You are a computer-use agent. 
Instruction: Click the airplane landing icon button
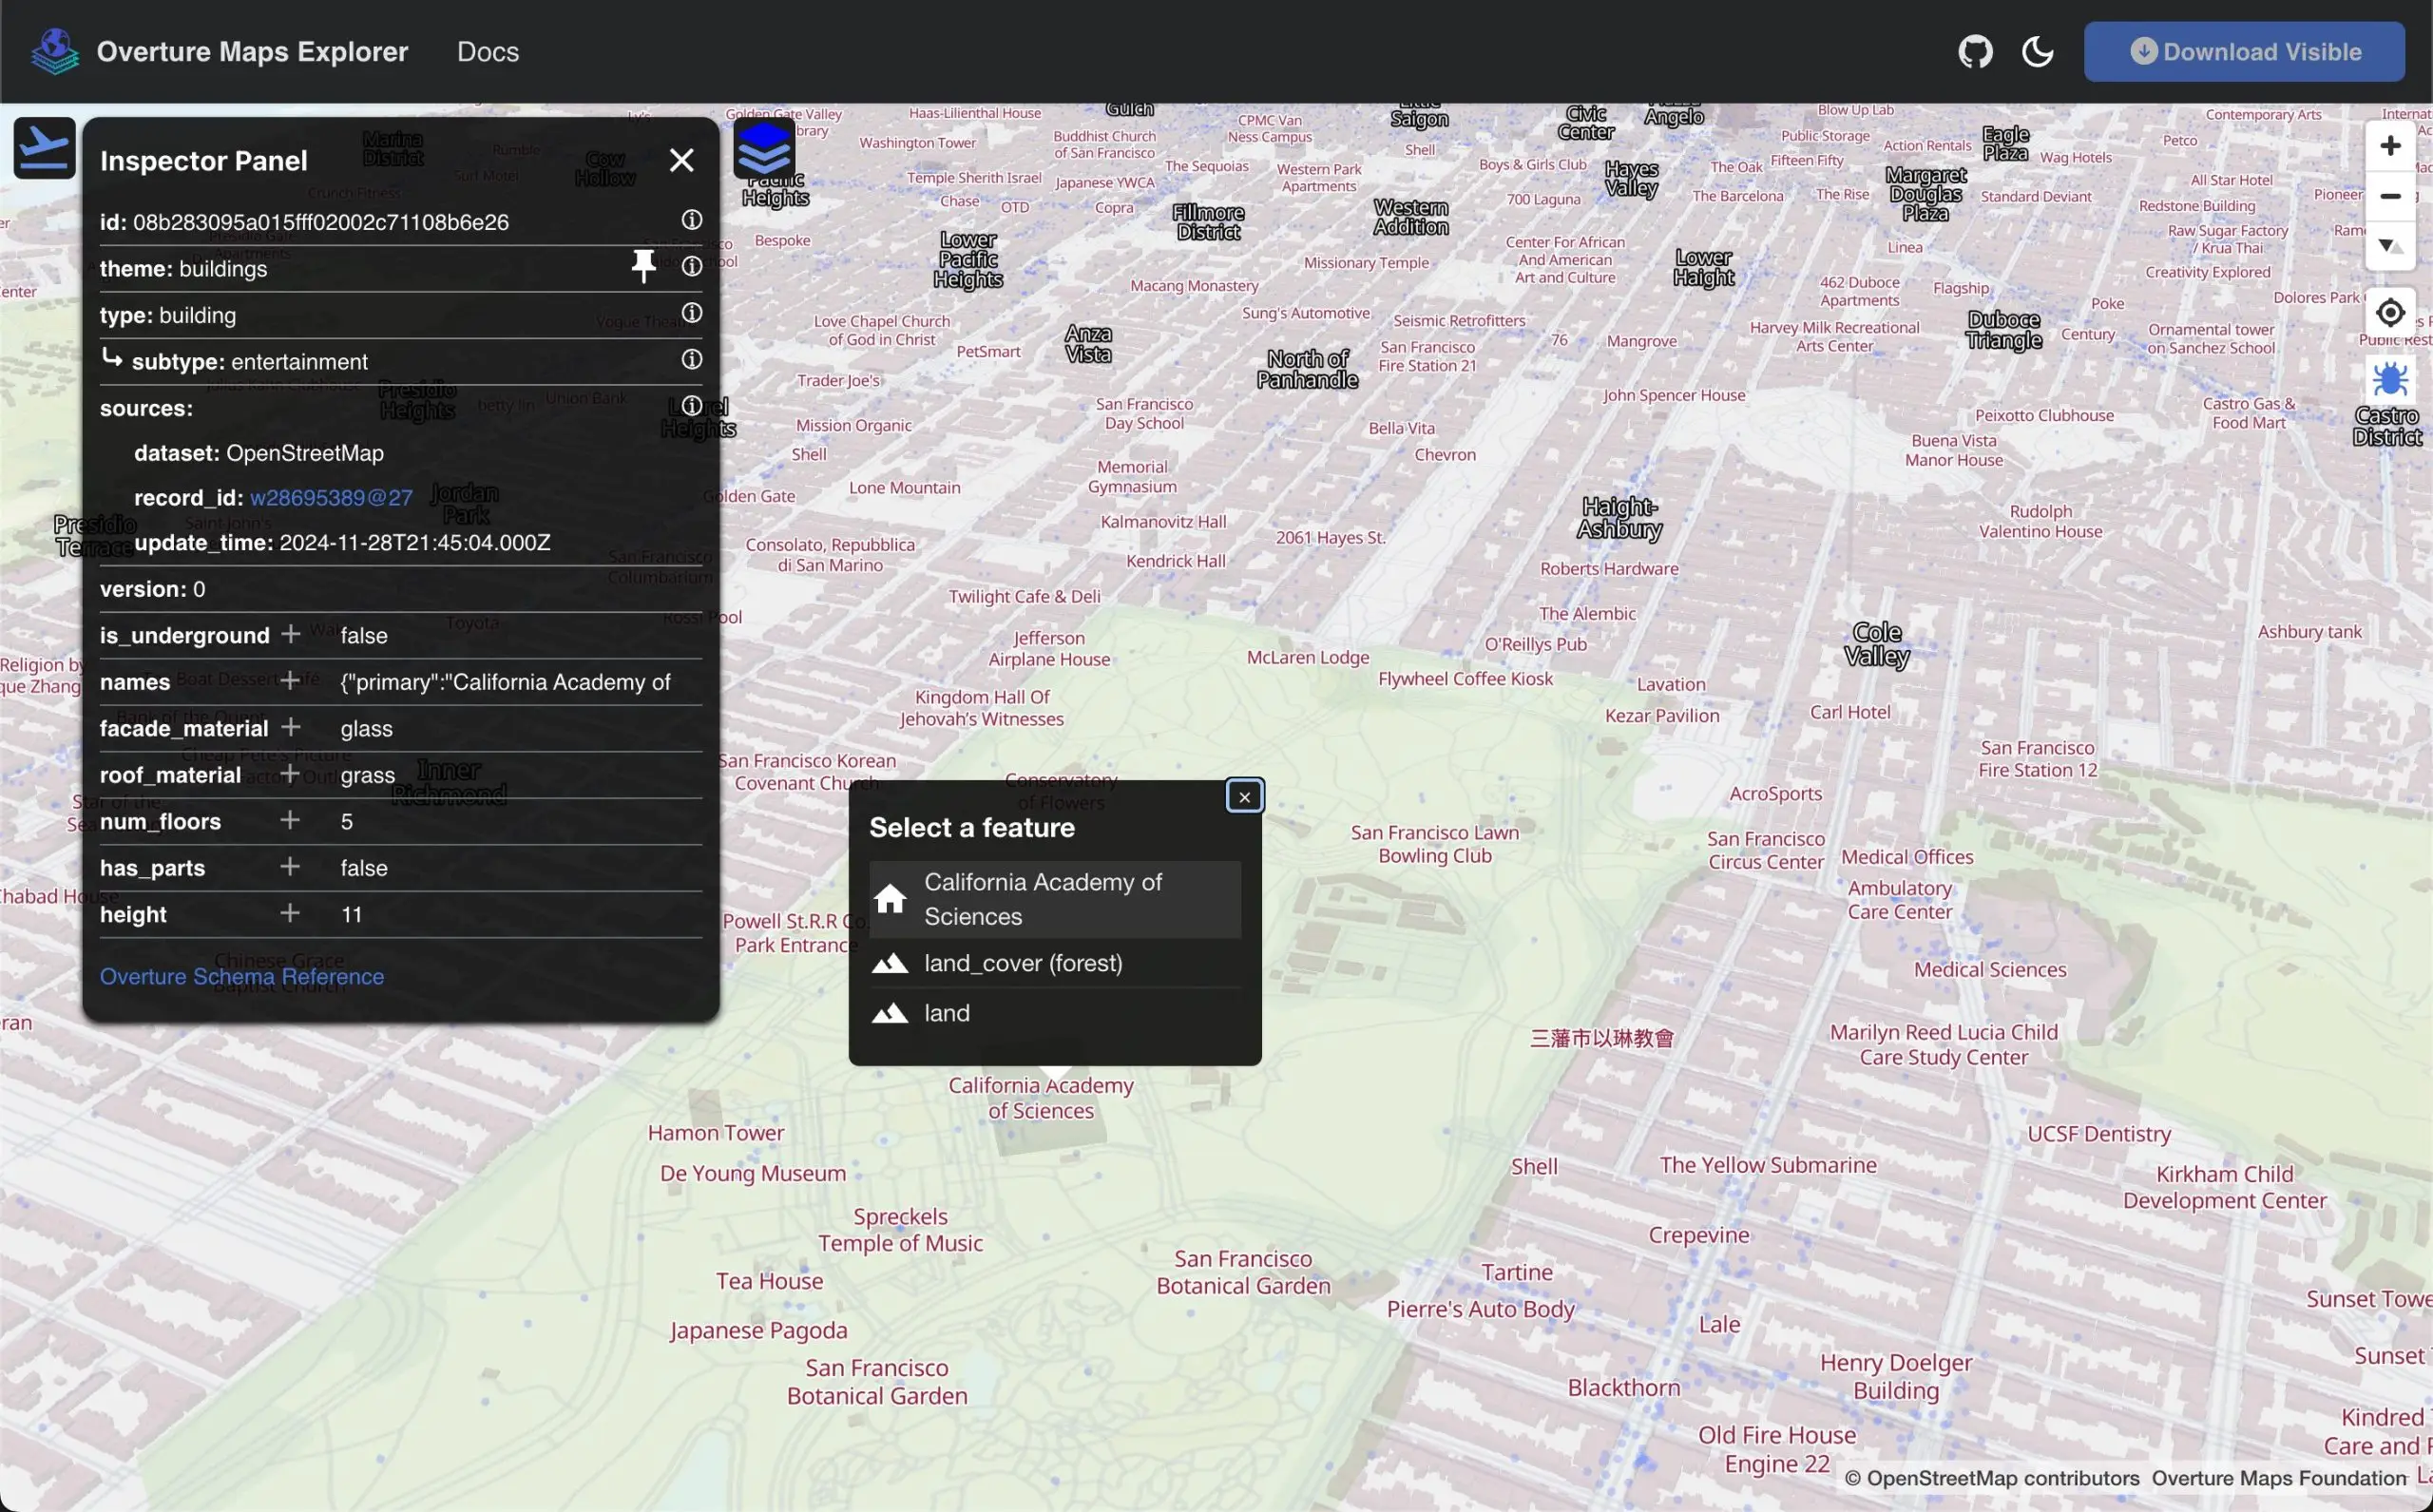tap(44, 148)
